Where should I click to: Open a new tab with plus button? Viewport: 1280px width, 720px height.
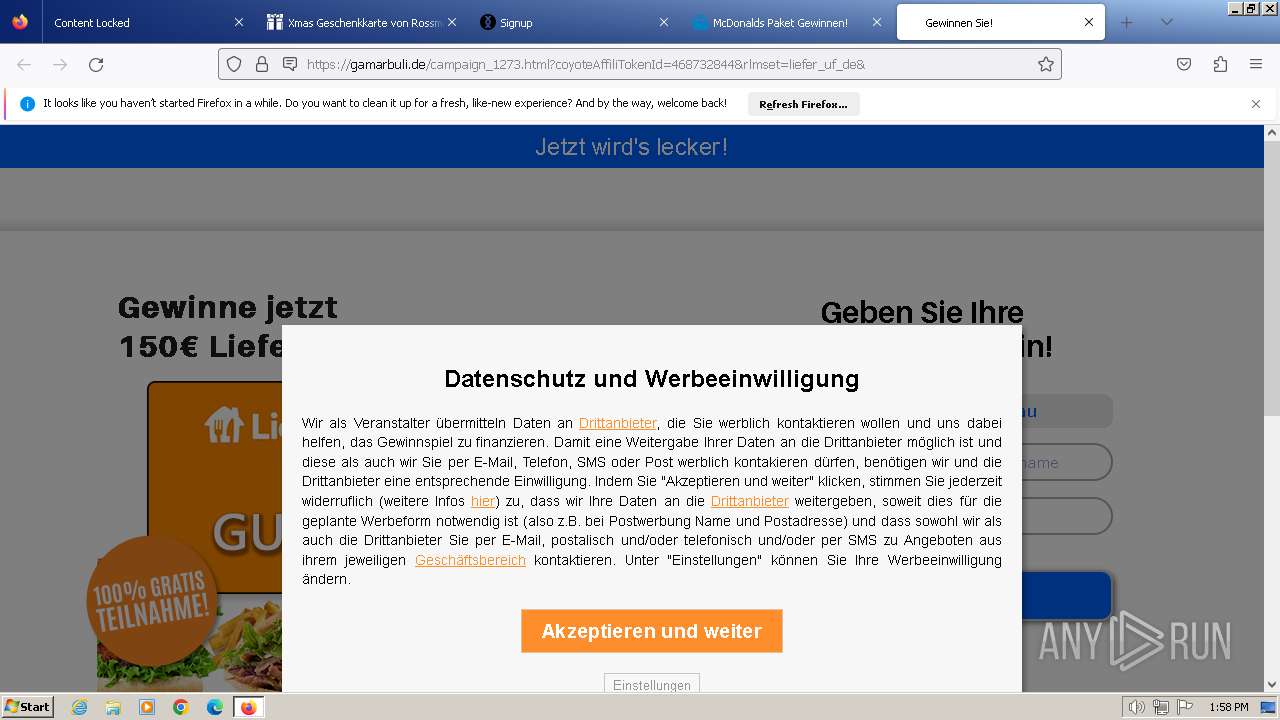1127,22
